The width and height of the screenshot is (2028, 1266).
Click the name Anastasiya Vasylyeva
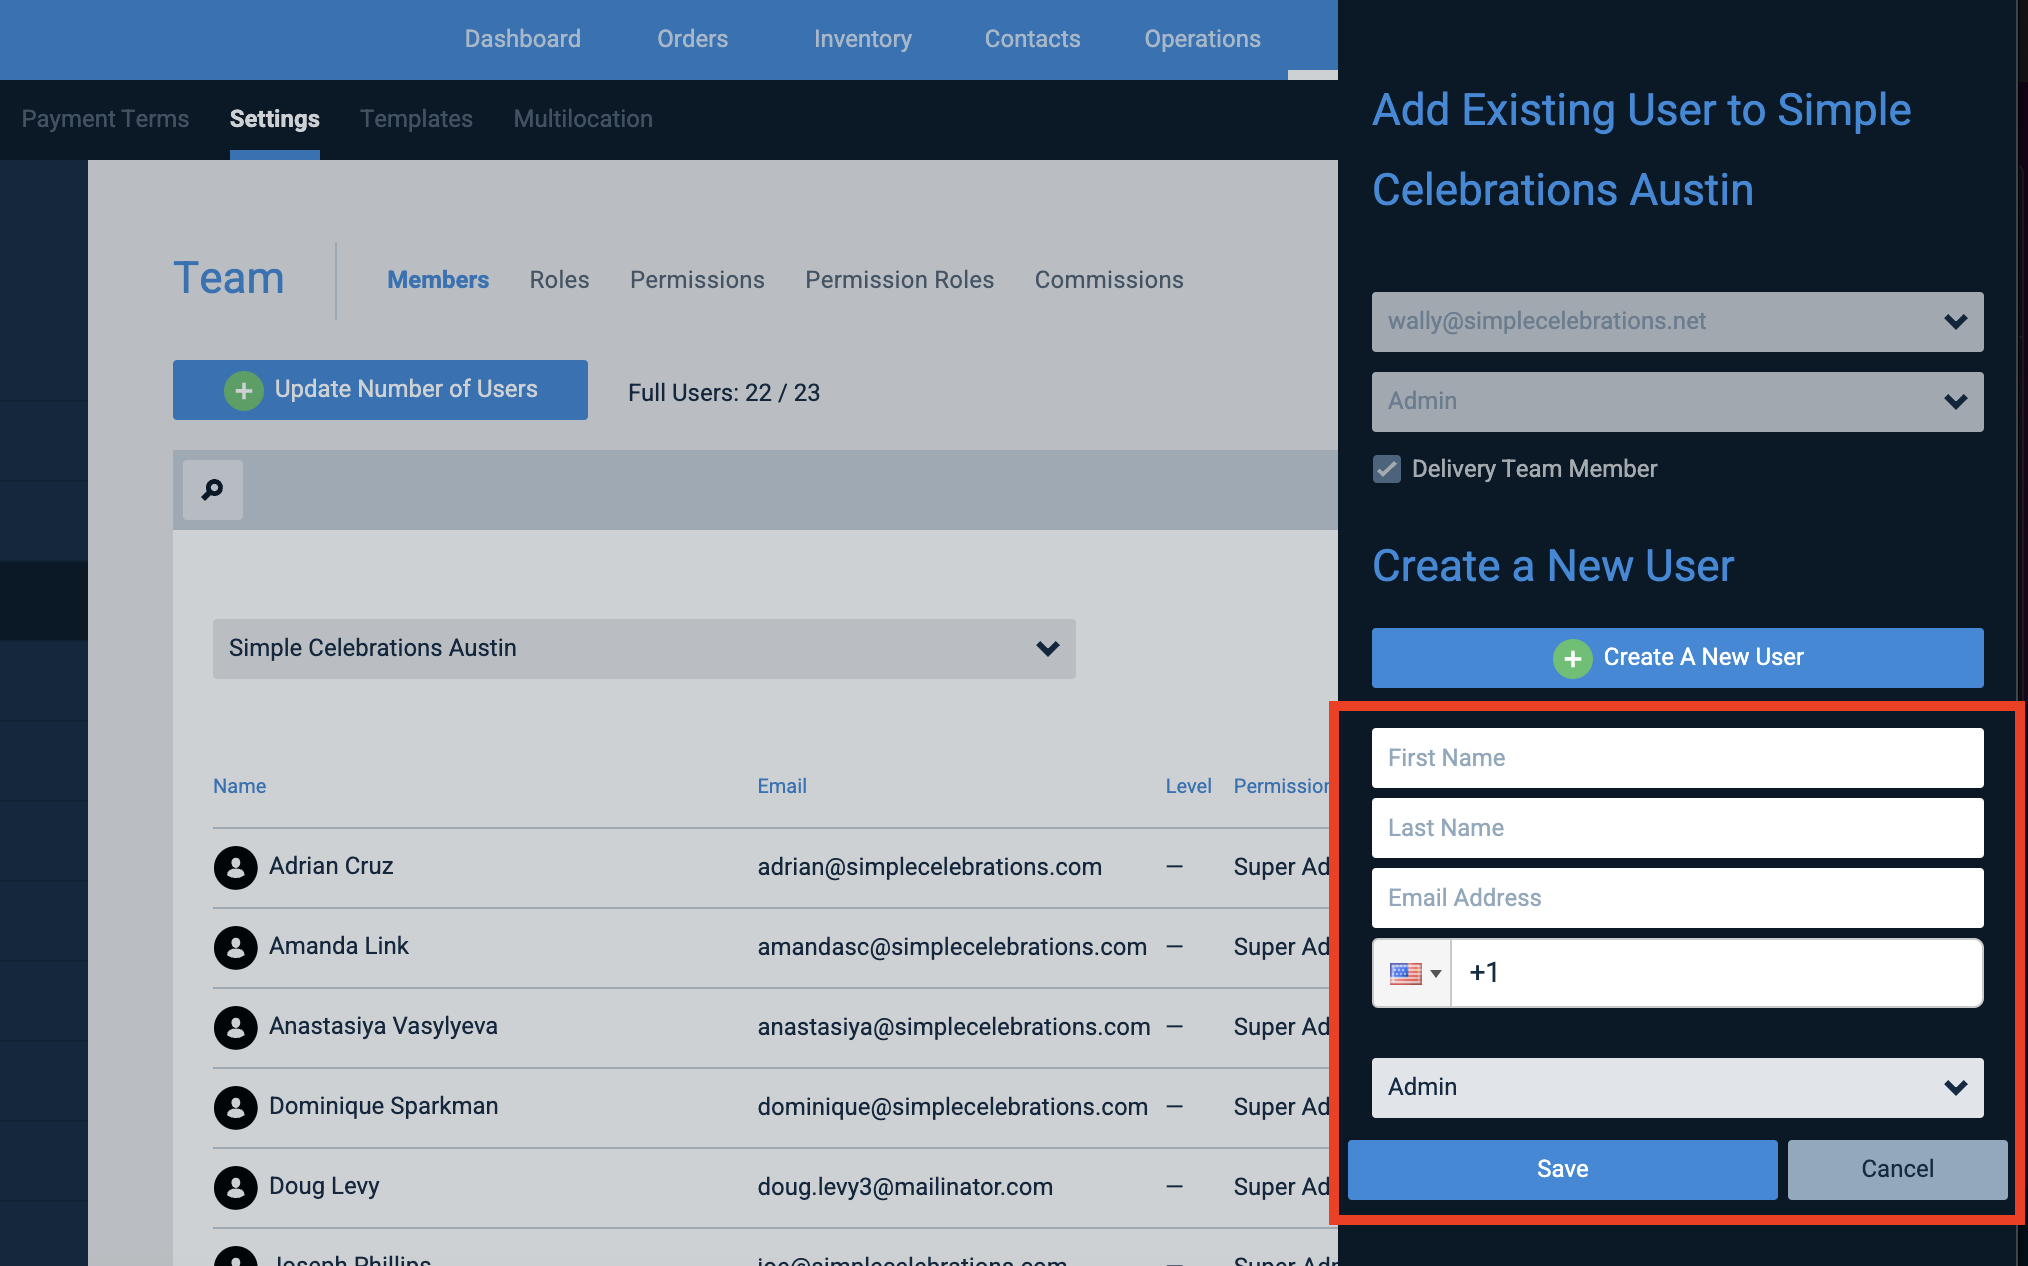pyautogui.click(x=383, y=1026)
